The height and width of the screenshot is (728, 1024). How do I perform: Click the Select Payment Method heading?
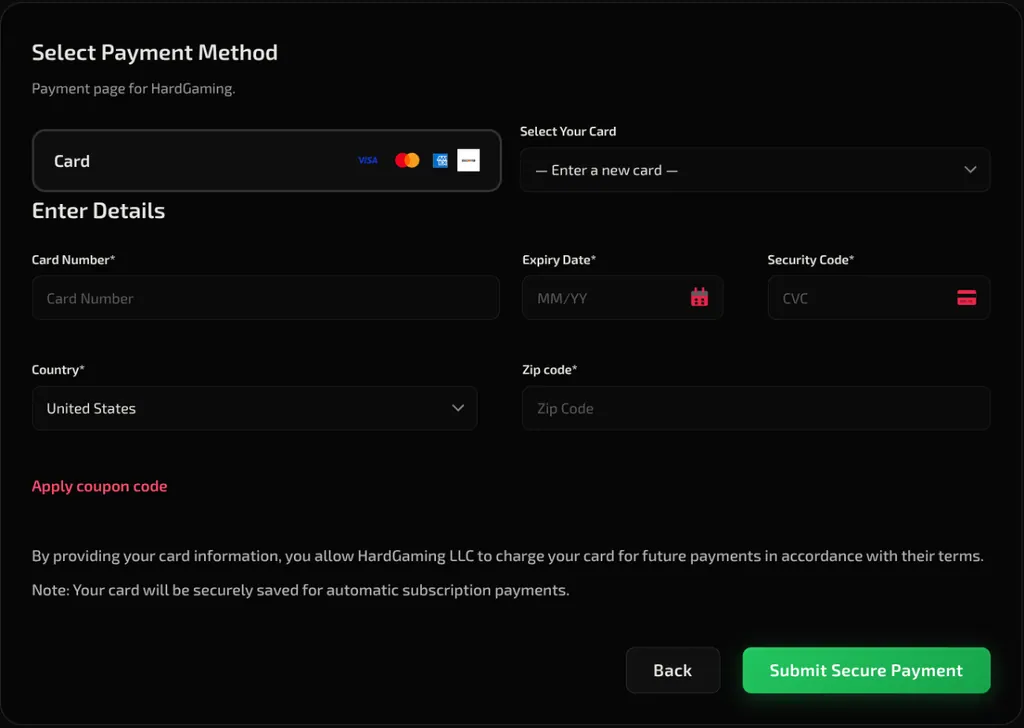click(155, 52)
